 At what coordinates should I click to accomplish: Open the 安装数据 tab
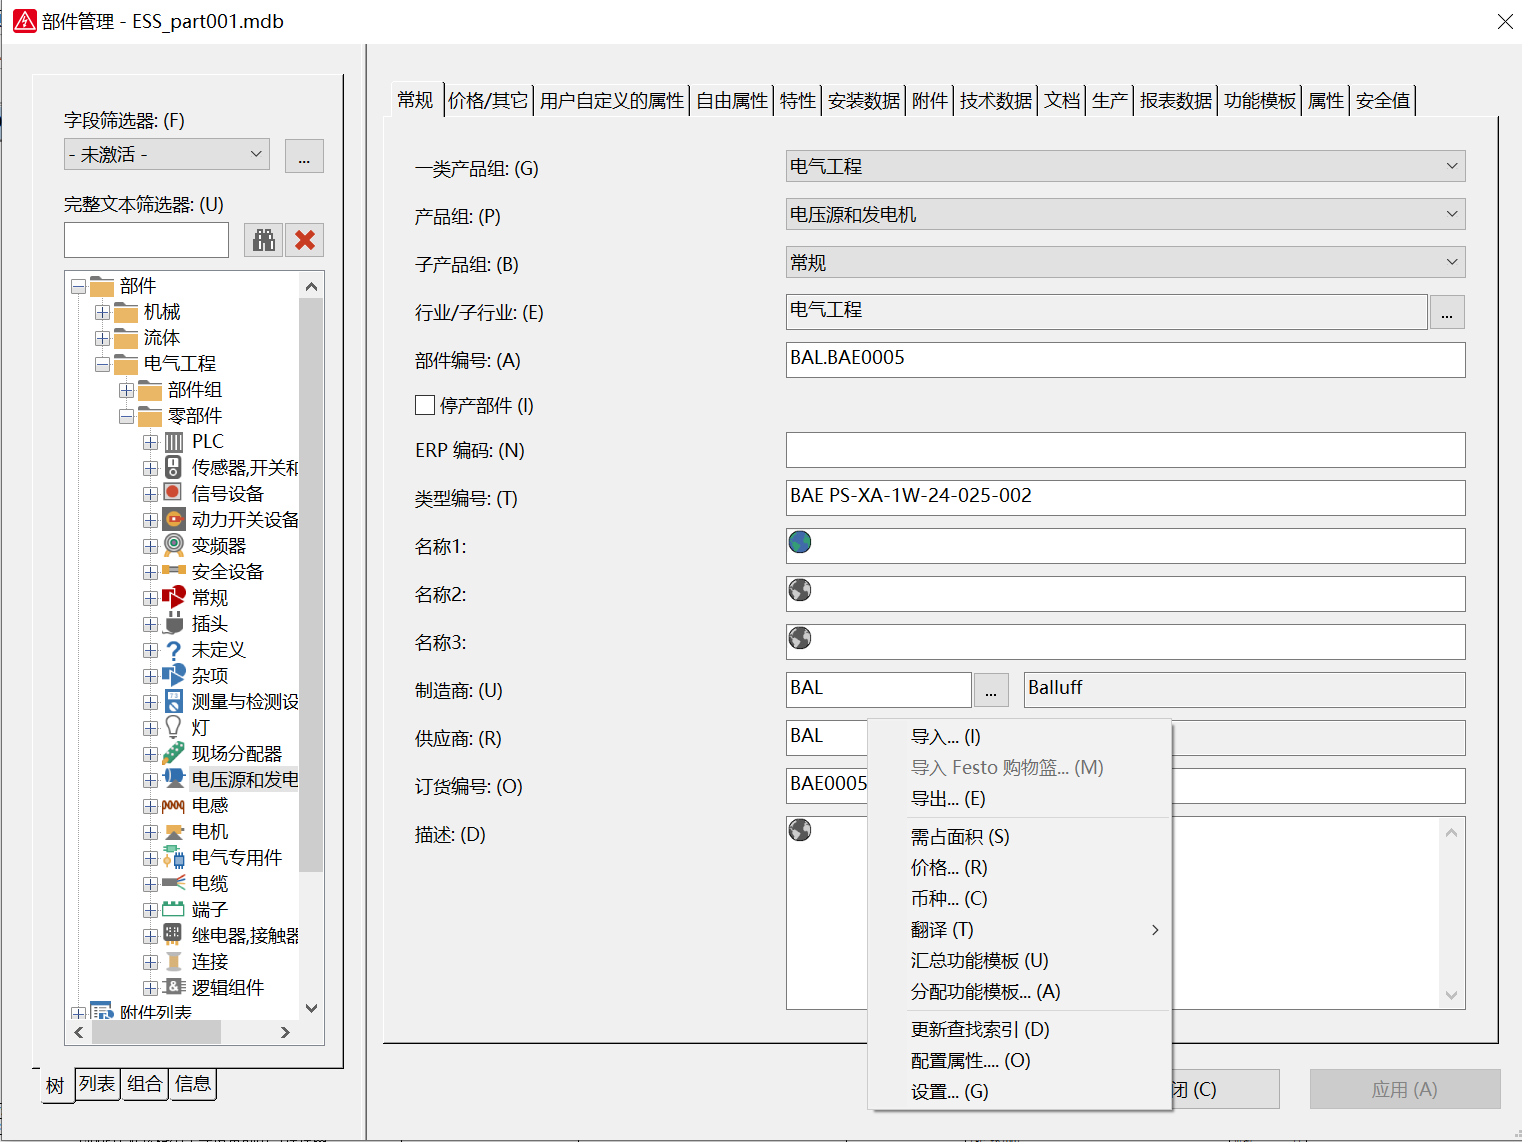[x=864, y=100]
